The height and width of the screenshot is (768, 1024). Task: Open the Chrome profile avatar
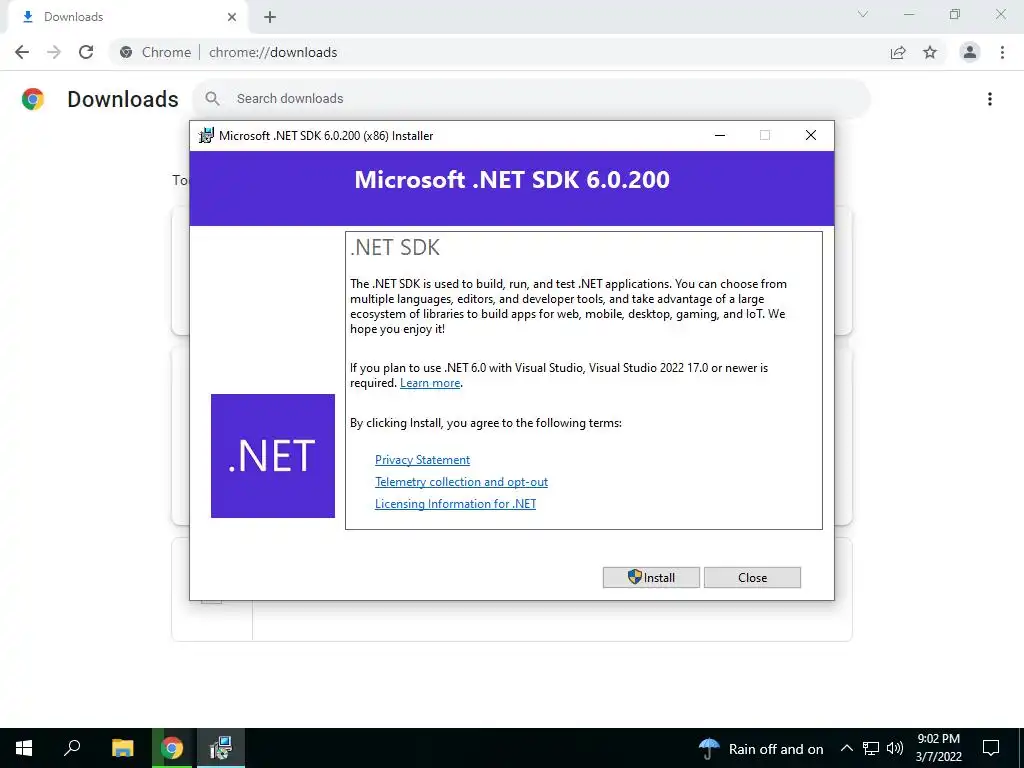pos(970,52)
